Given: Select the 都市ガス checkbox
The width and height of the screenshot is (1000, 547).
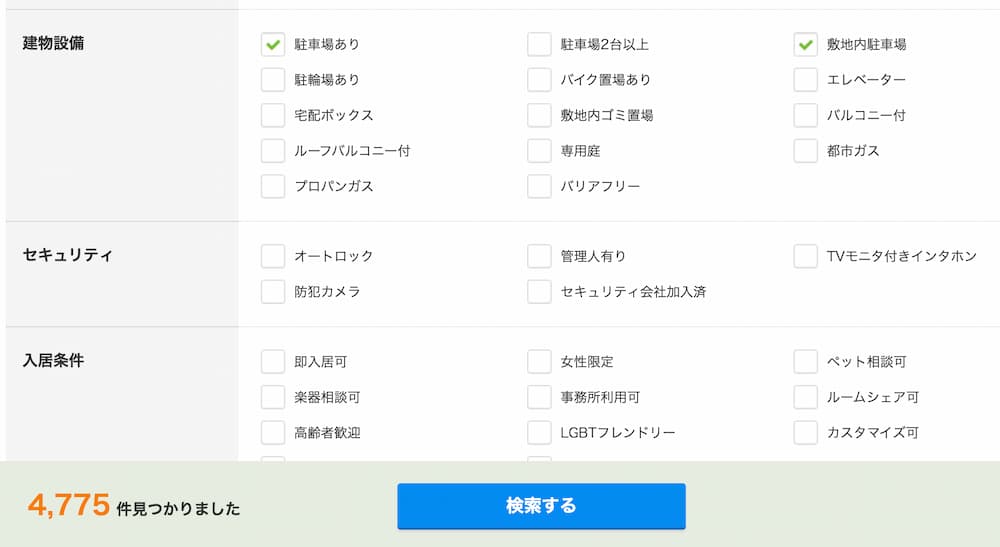Looking at the screenshot, I should click(806, 151).
